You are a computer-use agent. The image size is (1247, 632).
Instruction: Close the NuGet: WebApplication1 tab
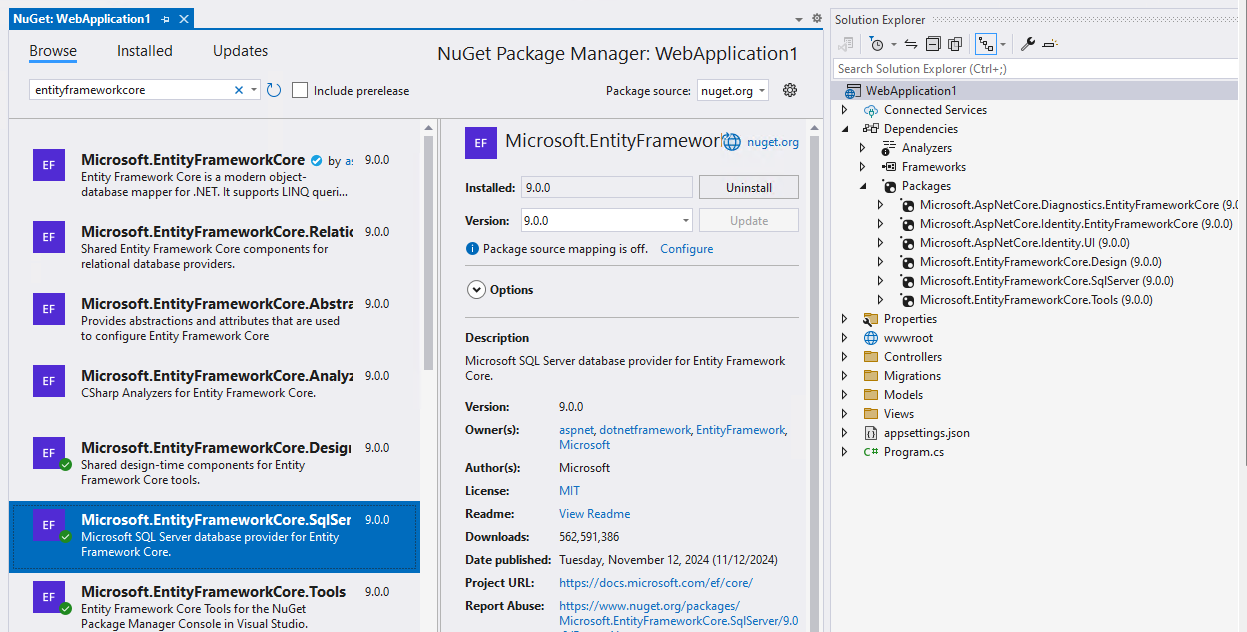[184, 19]
